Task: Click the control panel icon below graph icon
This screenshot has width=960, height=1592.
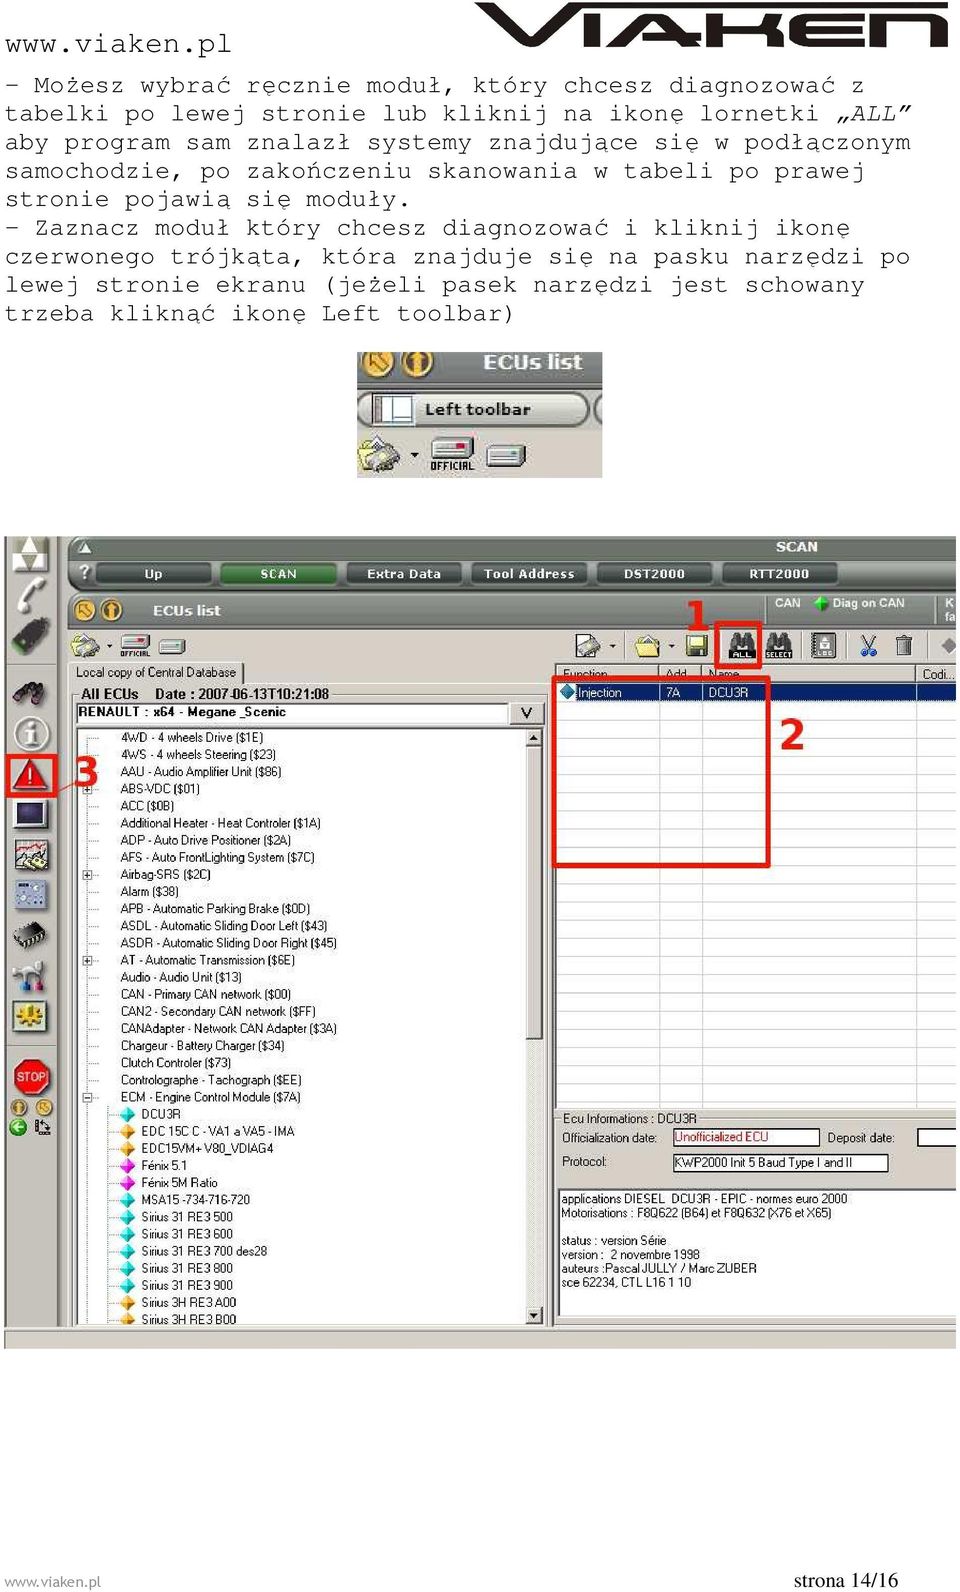Action: tap(30, 895)
